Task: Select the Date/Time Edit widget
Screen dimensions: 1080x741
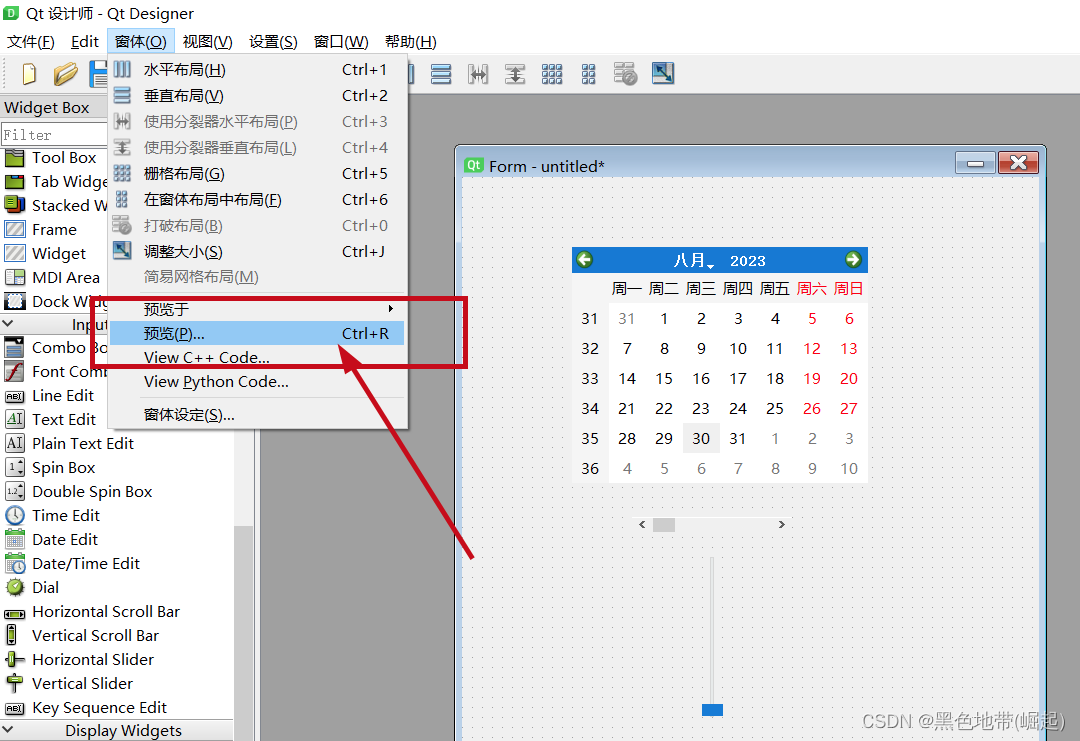Action: pos(85,564)
